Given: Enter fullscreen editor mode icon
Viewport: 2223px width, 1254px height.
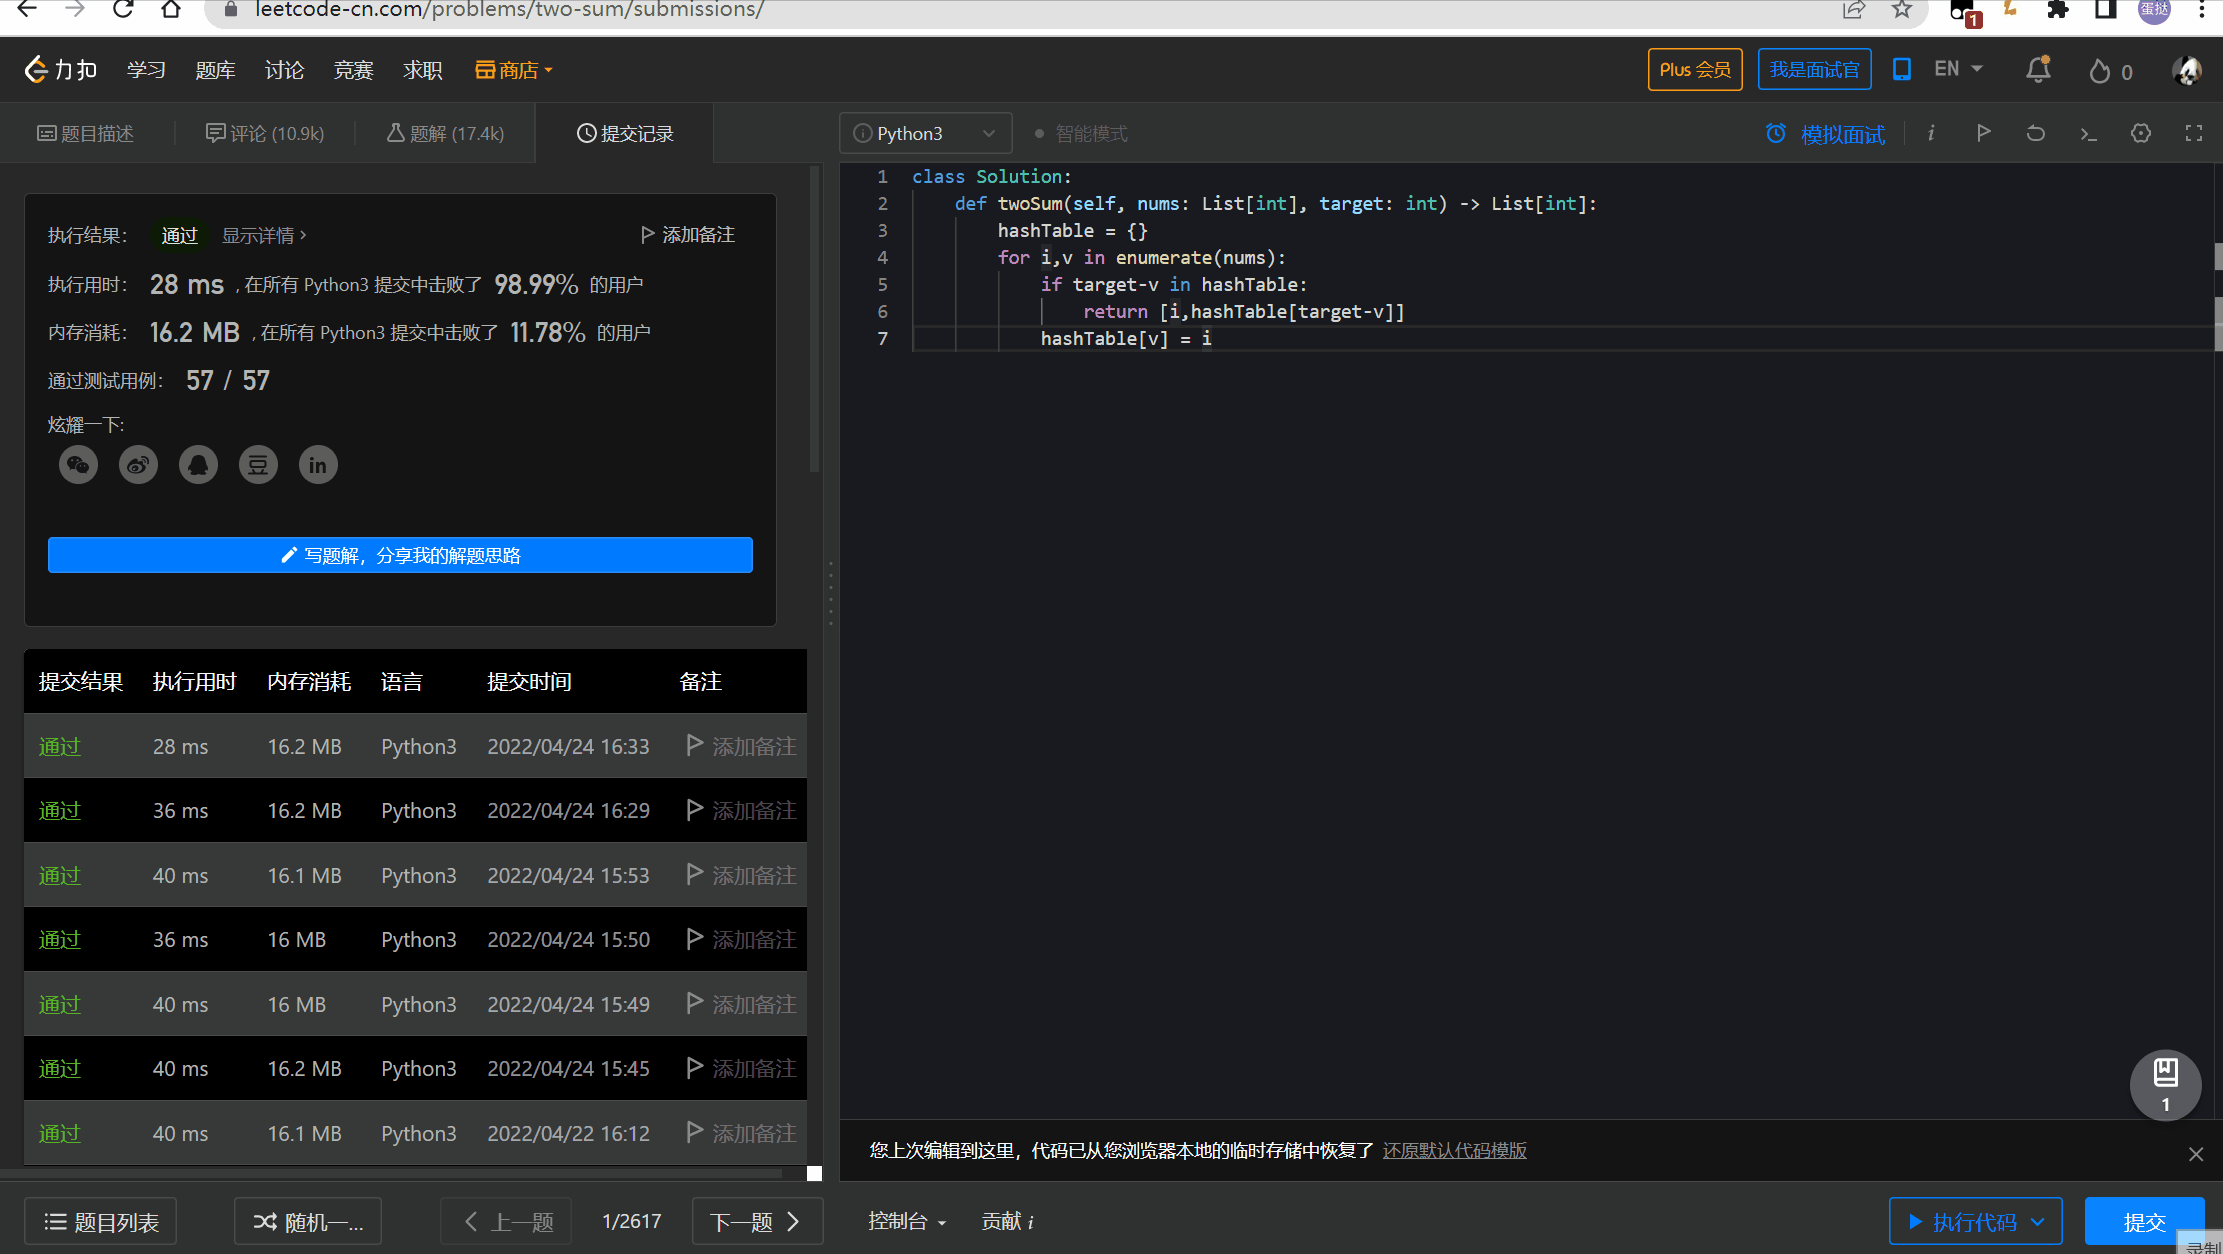Looking at the screenshot, I should pyautogui.click(x=2193, y=133).
